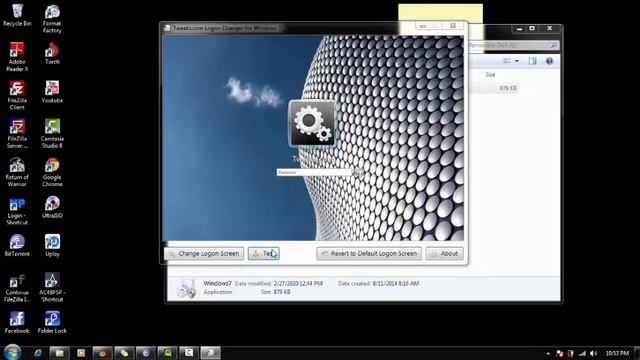Click the Explorer help question mark icon
Screen dimensions: 640x360
(x=549, y=61)
